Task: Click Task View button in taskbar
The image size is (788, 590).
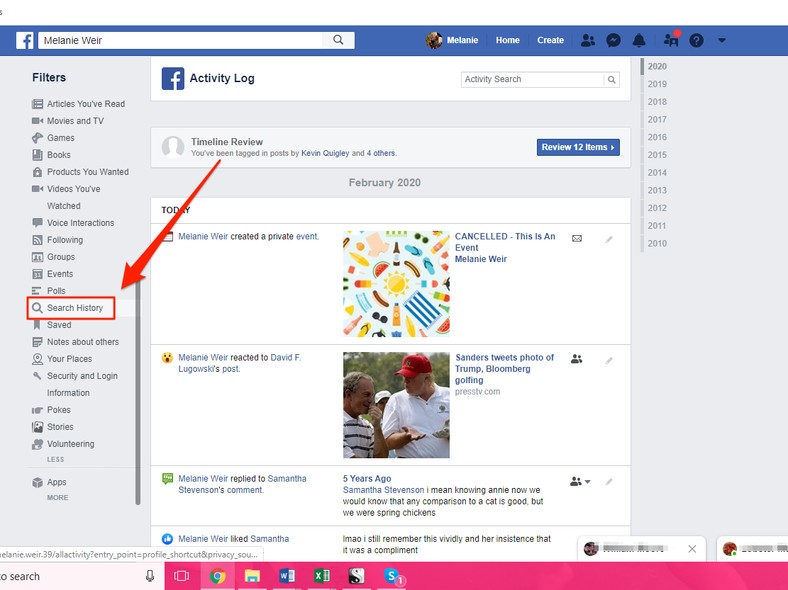Action: point(181,576)
